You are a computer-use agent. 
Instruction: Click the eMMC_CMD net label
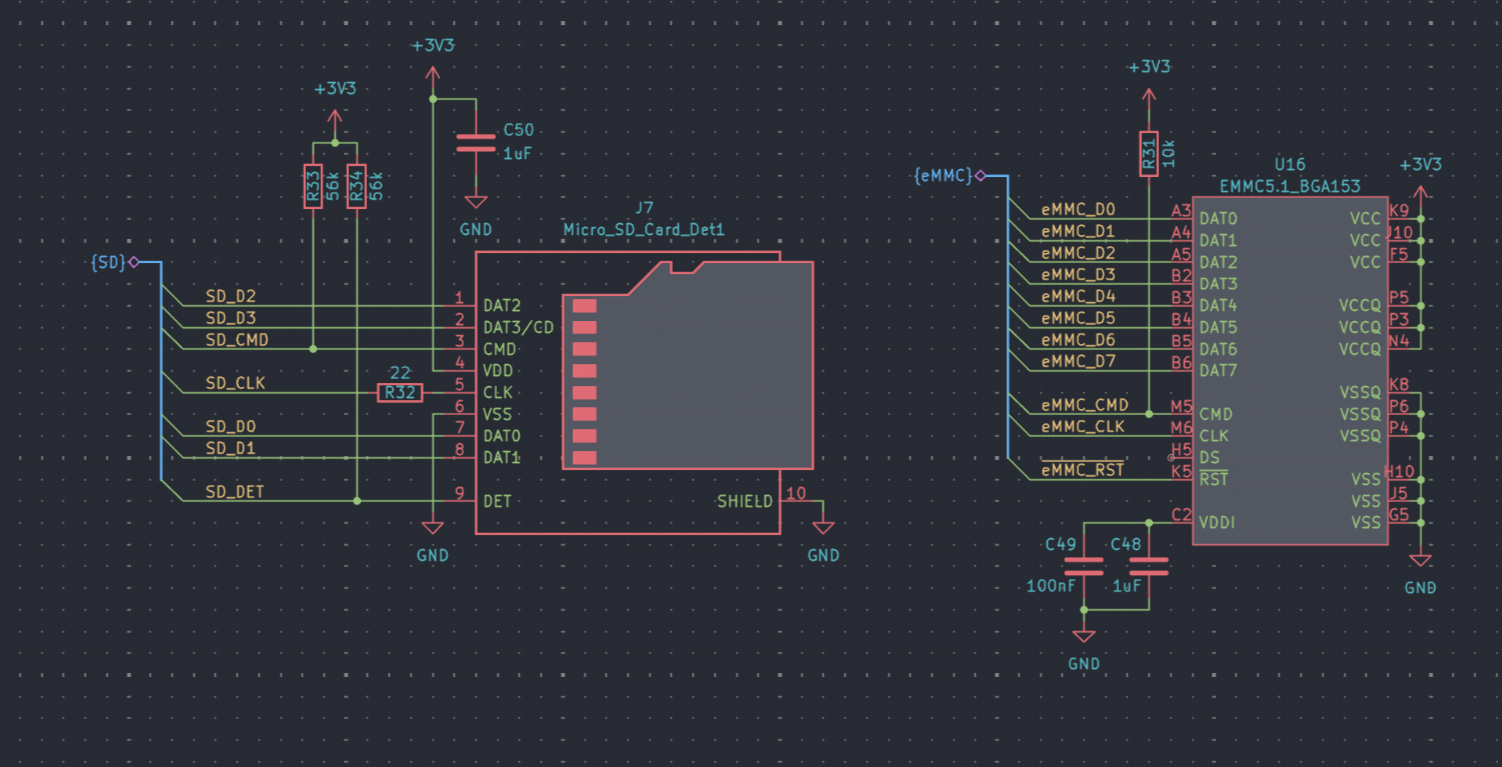[1084, 405]
